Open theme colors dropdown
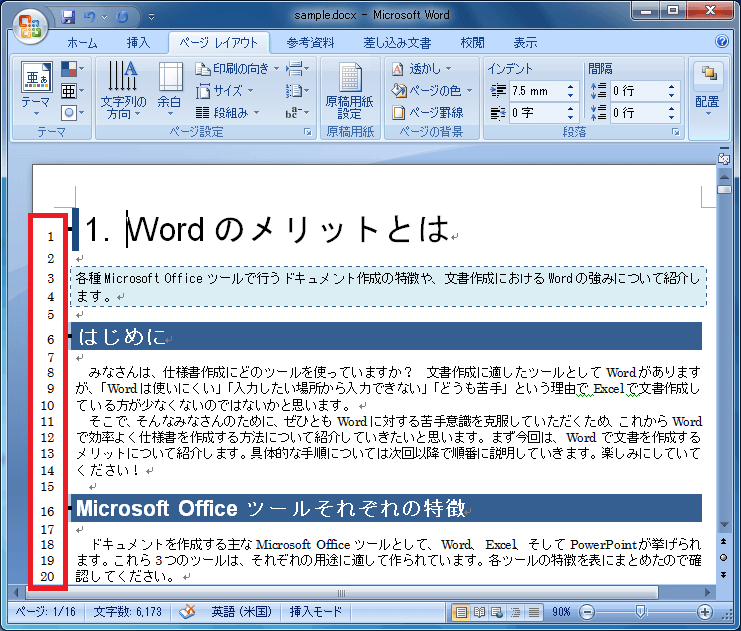 [x=72, y=69]
